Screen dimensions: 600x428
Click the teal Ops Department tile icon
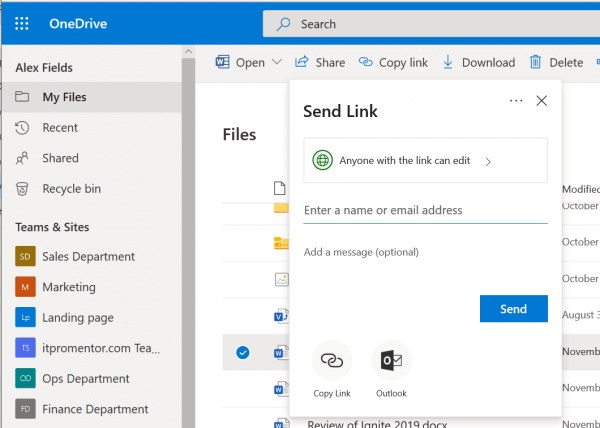[25, 379]
